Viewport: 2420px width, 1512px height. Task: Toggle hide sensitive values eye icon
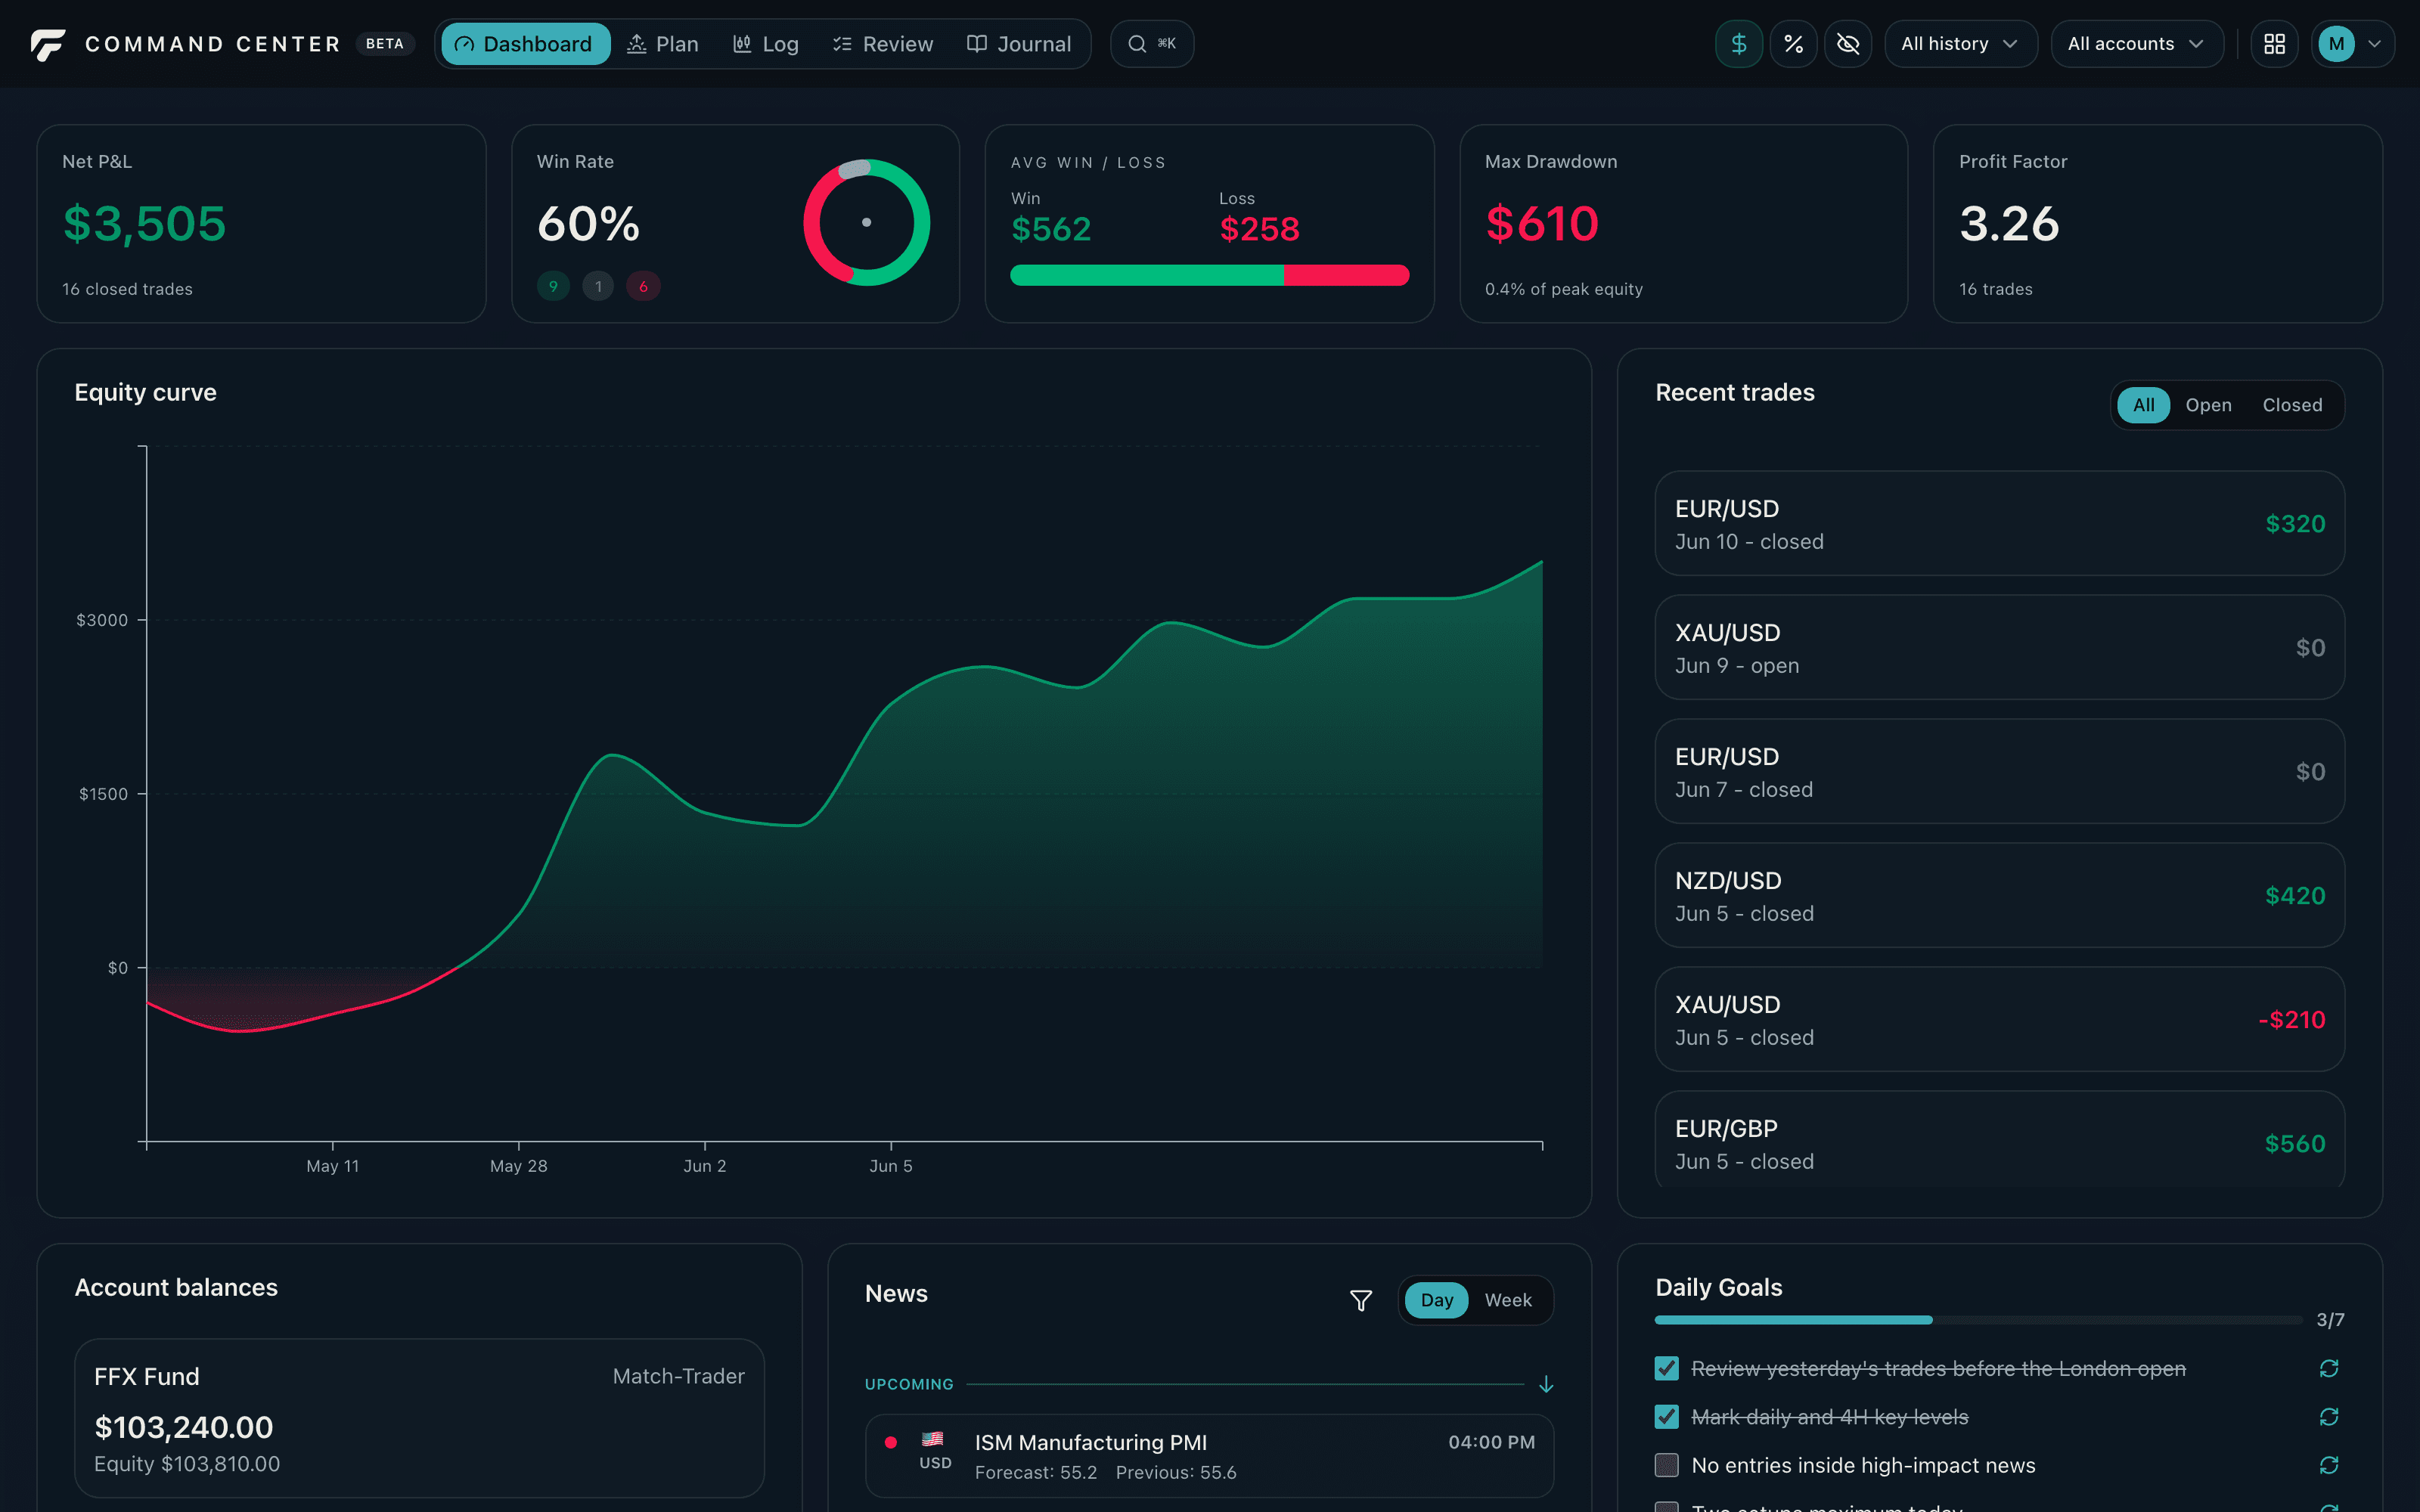(1847, 44)
